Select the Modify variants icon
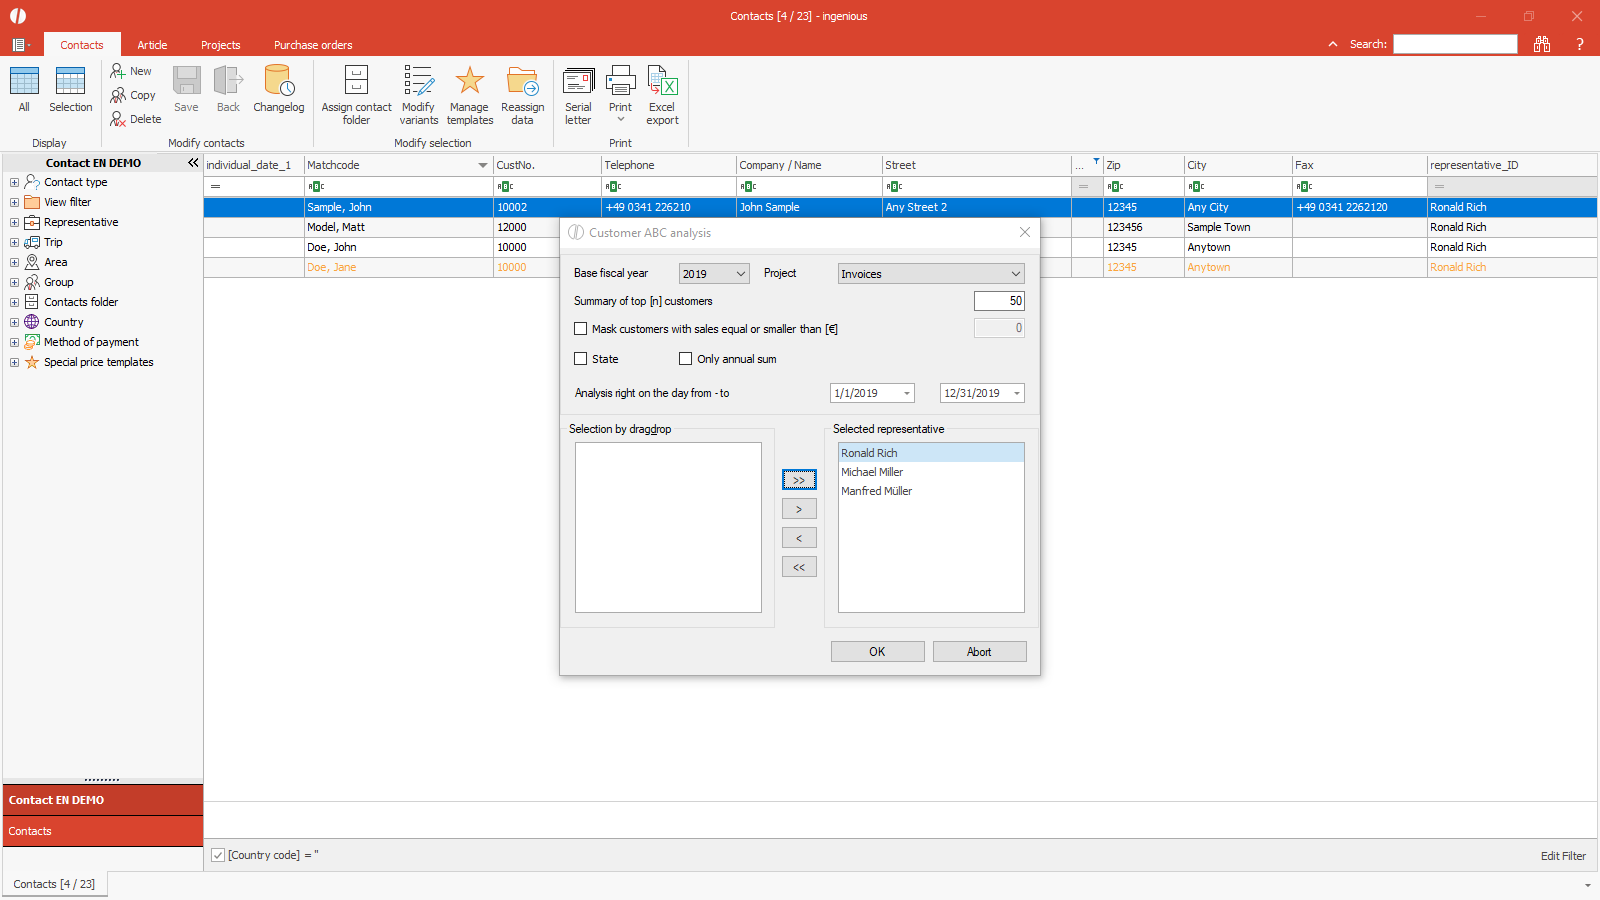The width and height of the screenshot is (1600, 900). [x=418, y=82]
